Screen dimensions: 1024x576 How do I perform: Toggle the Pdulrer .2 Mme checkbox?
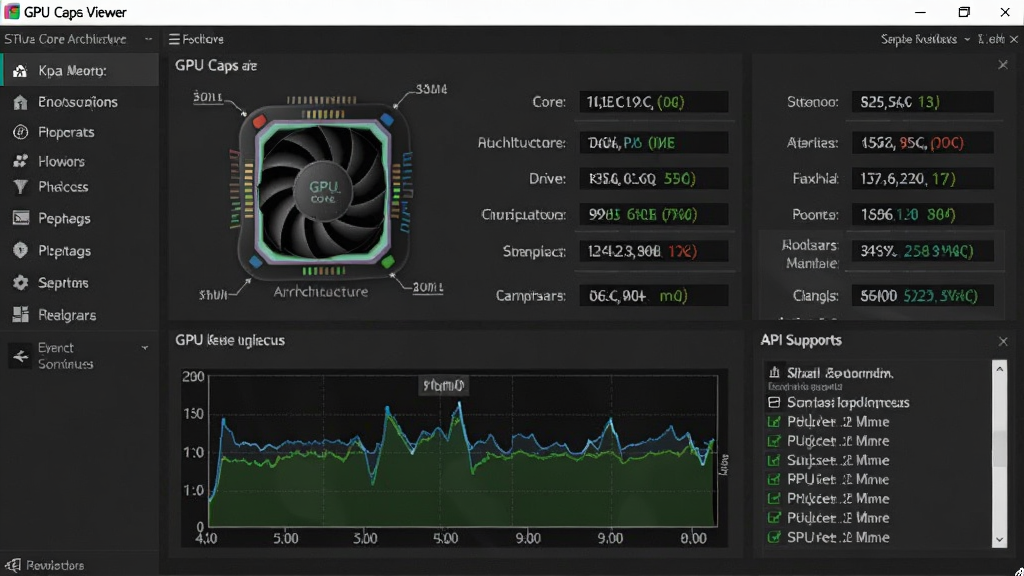click(774, 422)
